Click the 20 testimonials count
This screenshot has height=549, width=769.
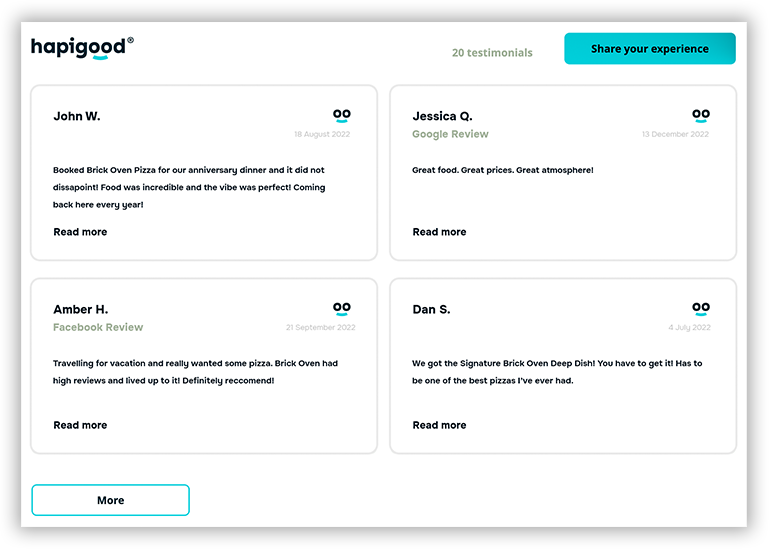pos(492,53)
